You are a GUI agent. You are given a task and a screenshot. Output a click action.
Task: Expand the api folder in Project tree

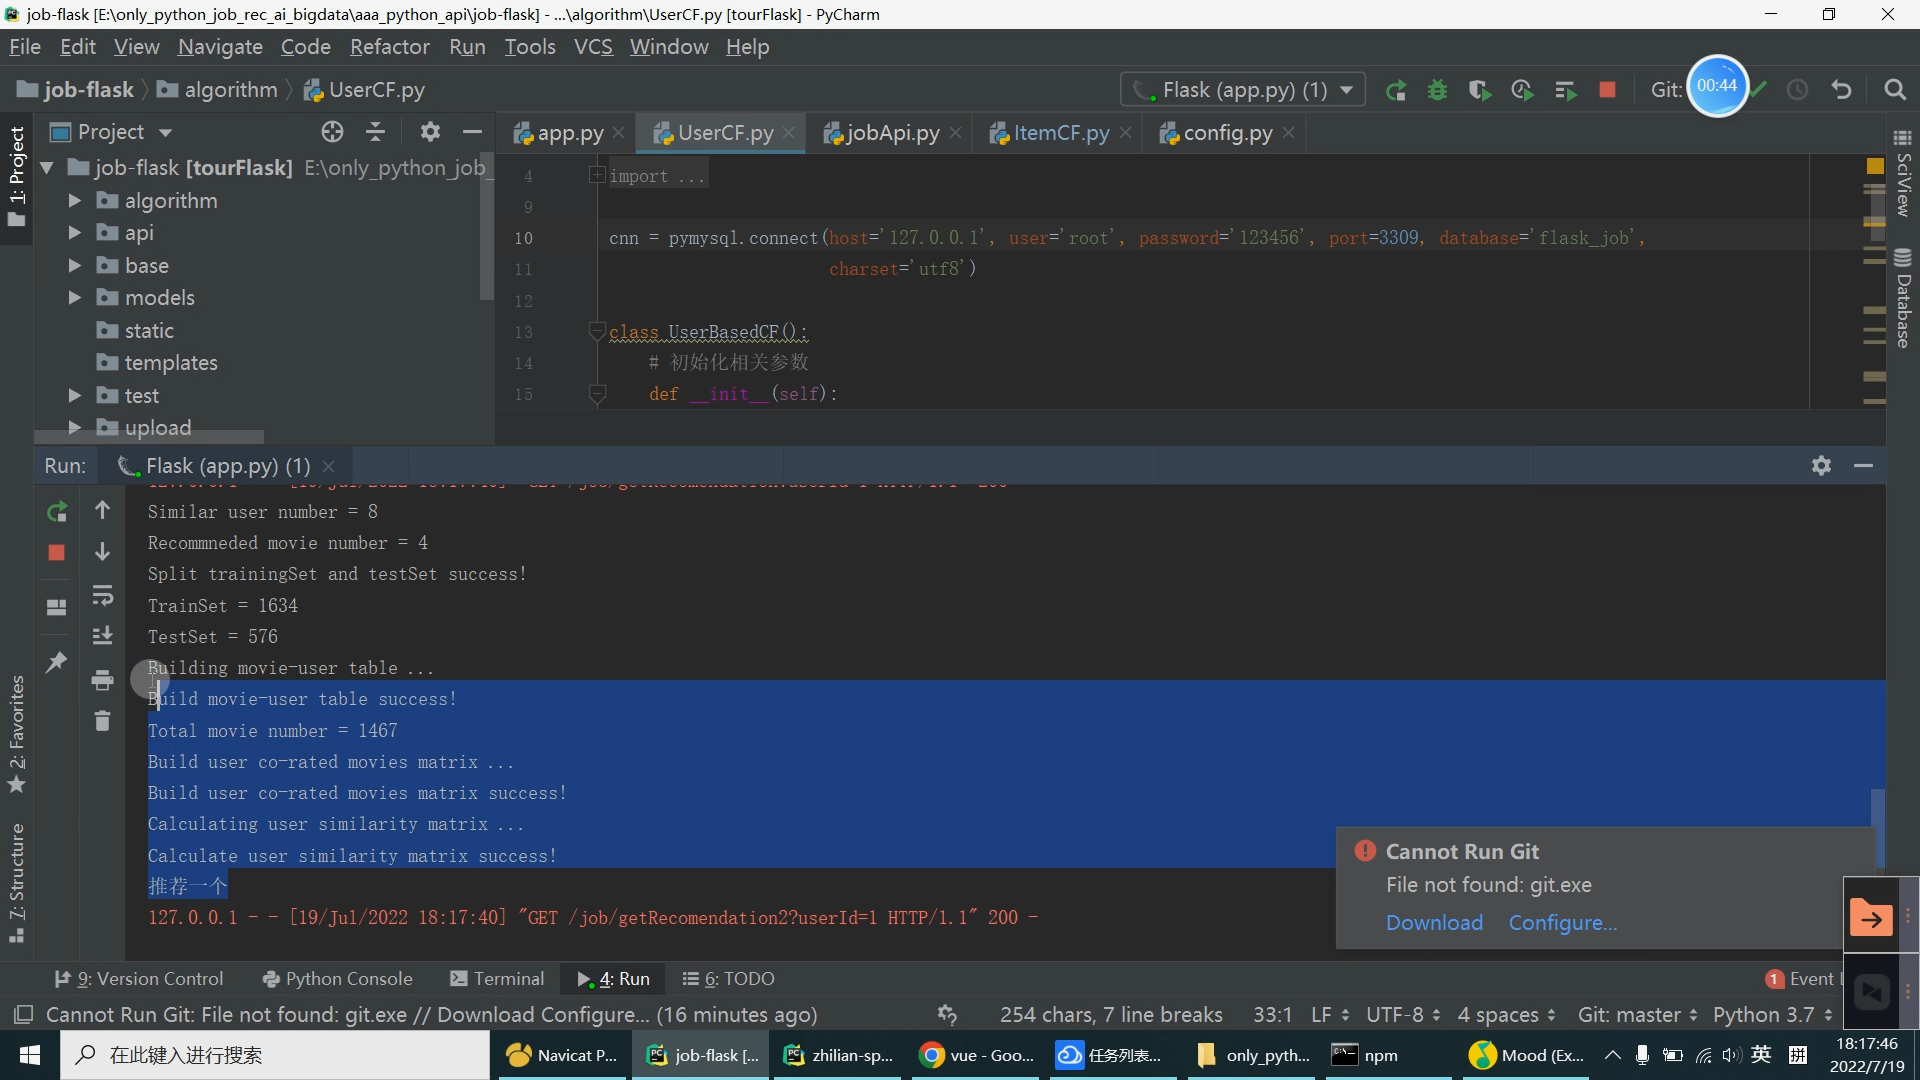(x=73, y=232)
